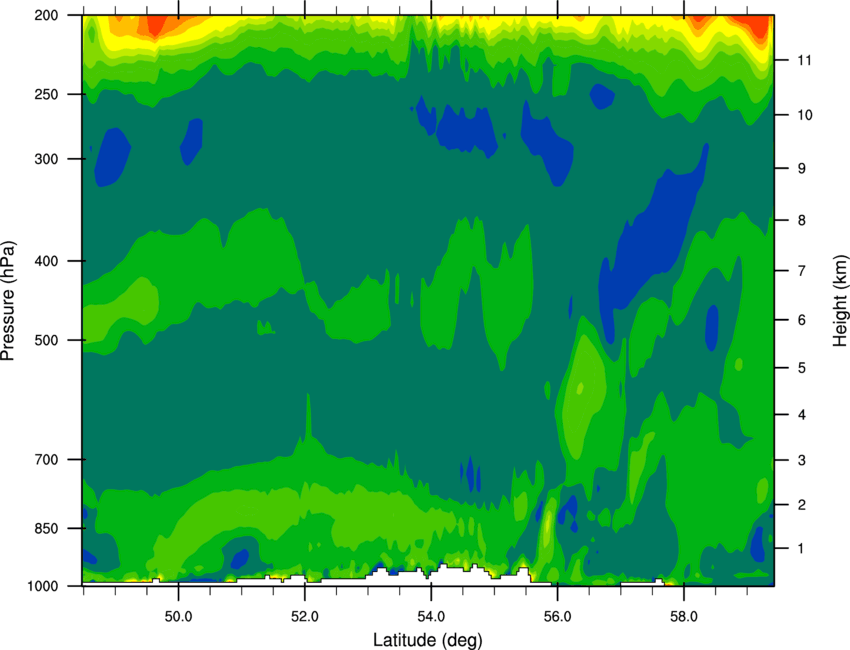Click the 2 km height label
The image size is (850, 650).
click(x=802, y=505)
